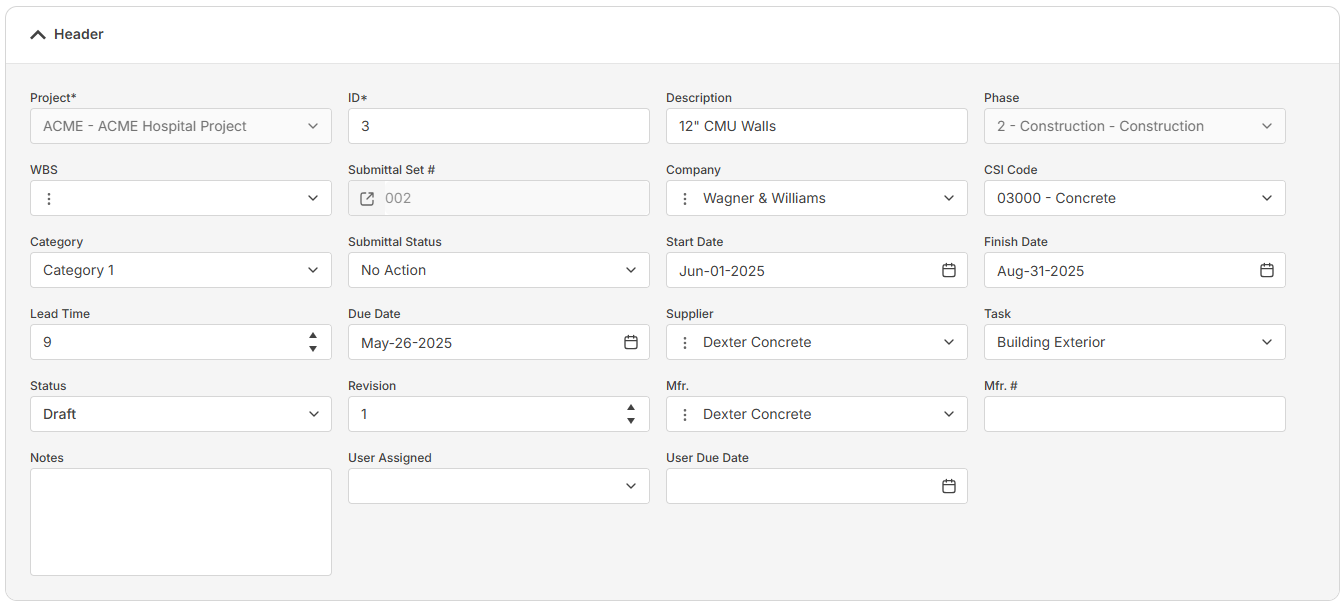Image resolution: width=1344 pixels, height=608 pixels.
Task: Open the Submittal Status dropdown
Action: coord(631,270)
